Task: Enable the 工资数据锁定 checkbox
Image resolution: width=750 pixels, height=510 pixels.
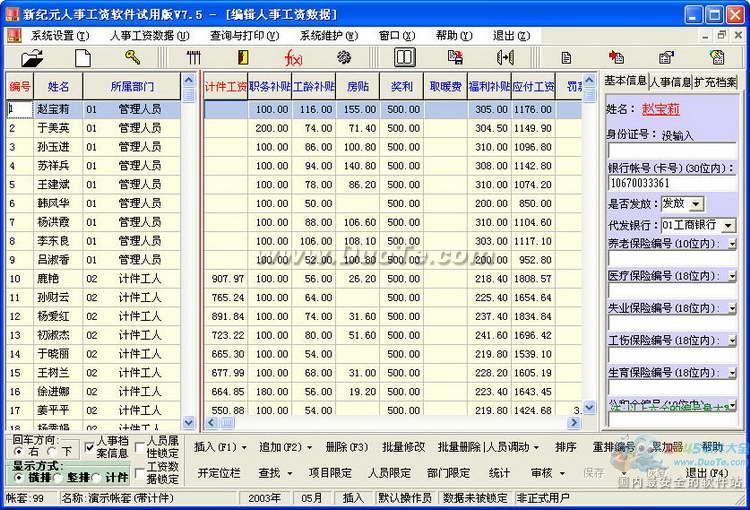Action: pos(140,474)
